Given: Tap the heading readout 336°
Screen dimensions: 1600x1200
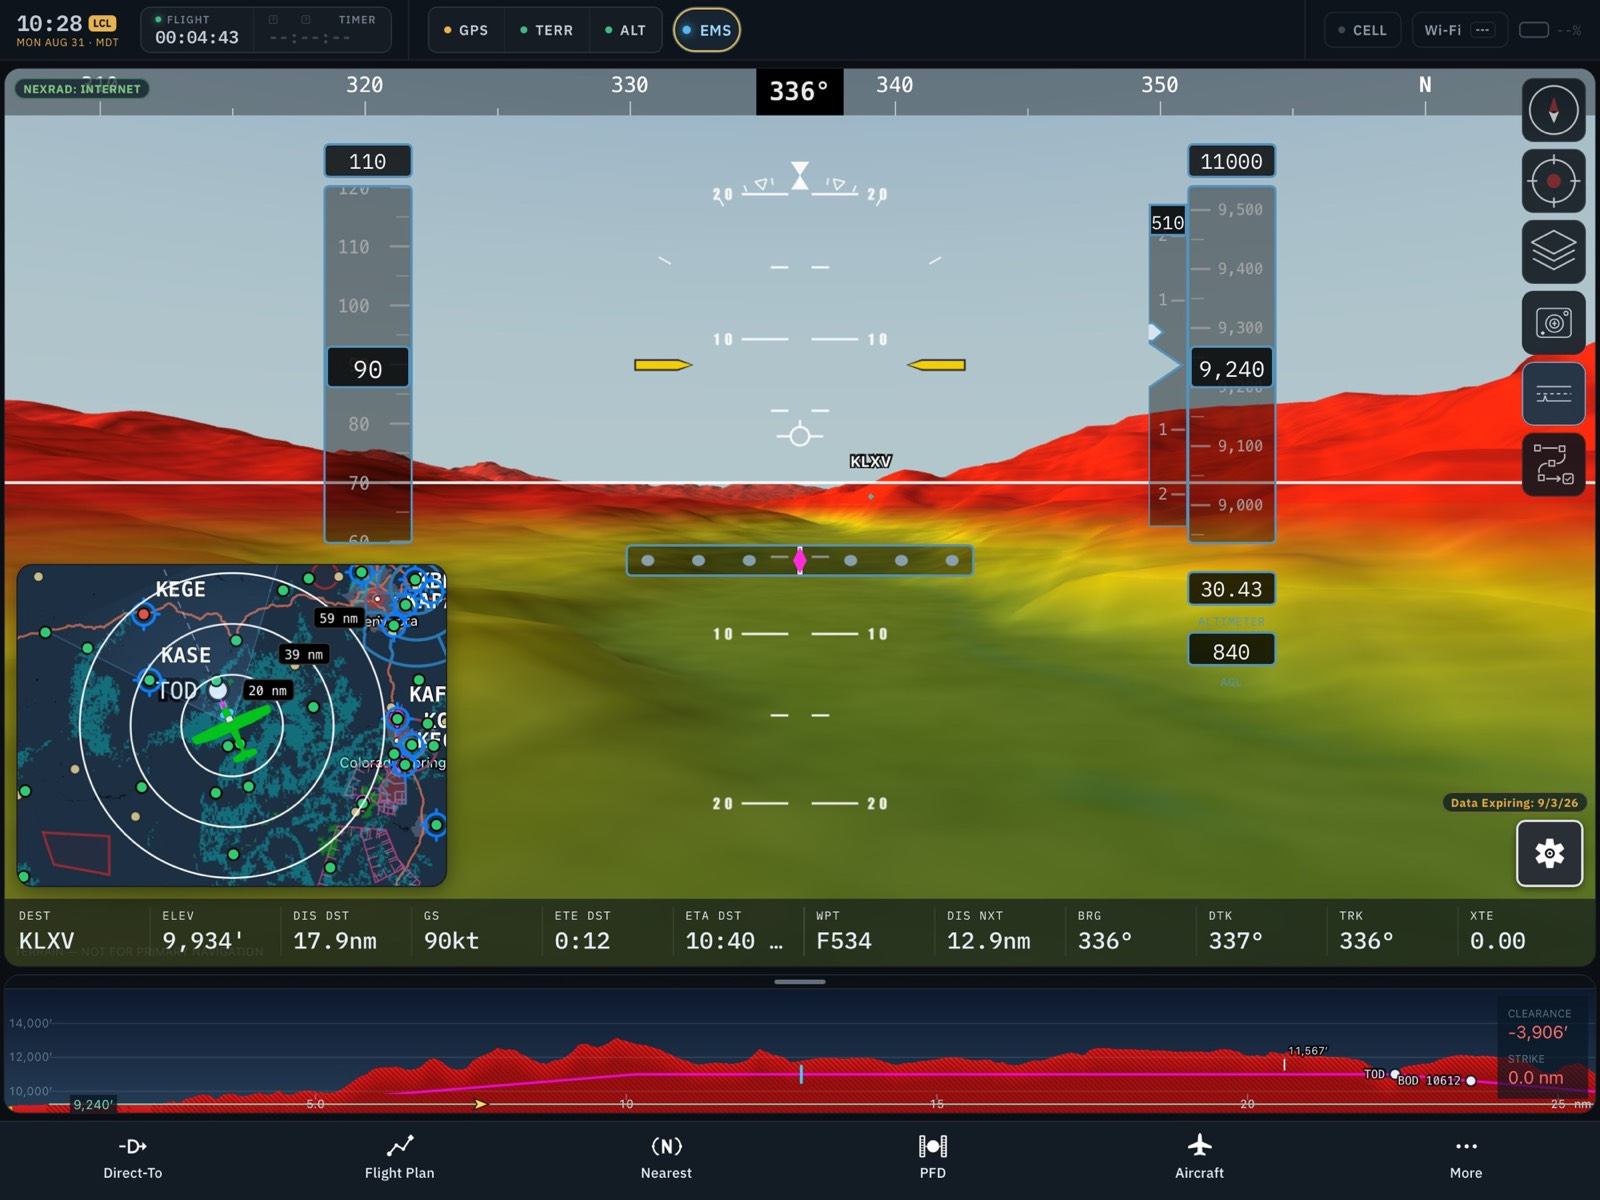Looking at the screenshot, I should click(x=799, y=91).
